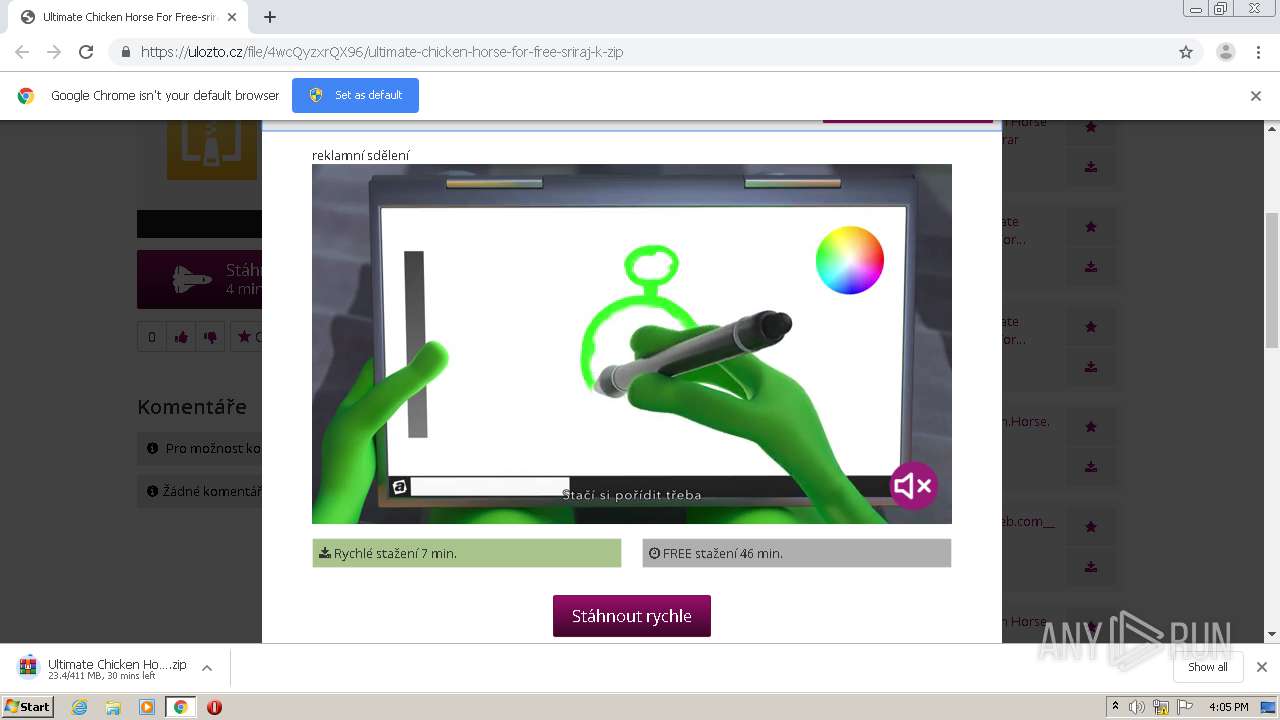1280x720 pixels.
Task: Click the star icon next to the 'rar' file
Action: [x=1091, y=127]
